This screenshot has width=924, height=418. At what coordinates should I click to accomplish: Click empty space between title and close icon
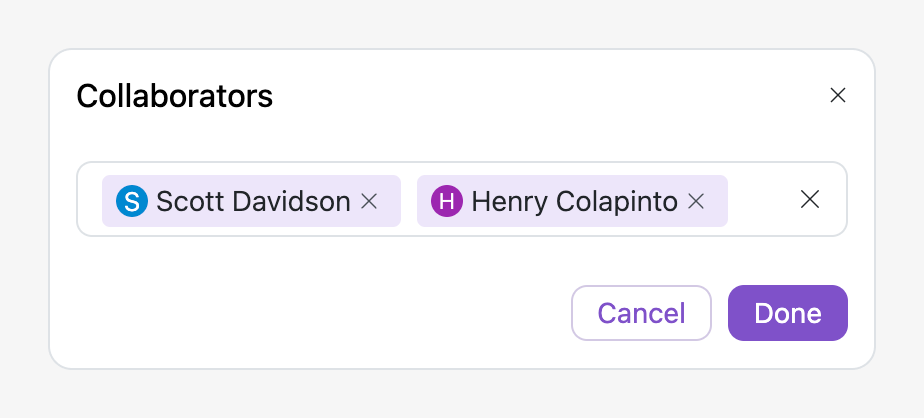pyautogui.click(x=550, y=96)
